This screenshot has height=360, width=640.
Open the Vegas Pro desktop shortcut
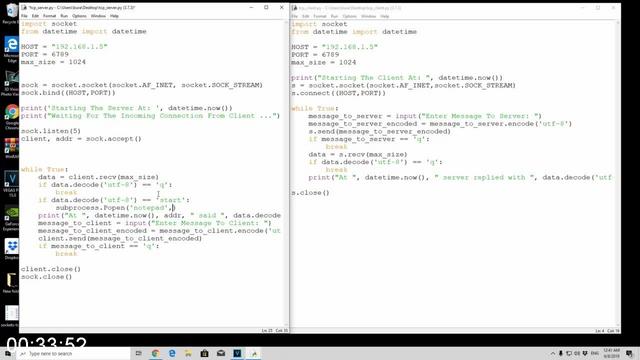[11, 184]
